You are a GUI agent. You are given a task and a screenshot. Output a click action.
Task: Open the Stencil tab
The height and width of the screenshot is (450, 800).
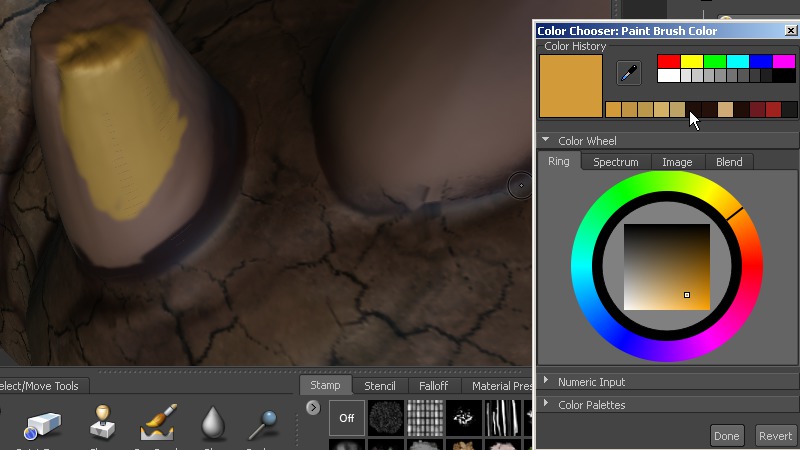(380, 385)
